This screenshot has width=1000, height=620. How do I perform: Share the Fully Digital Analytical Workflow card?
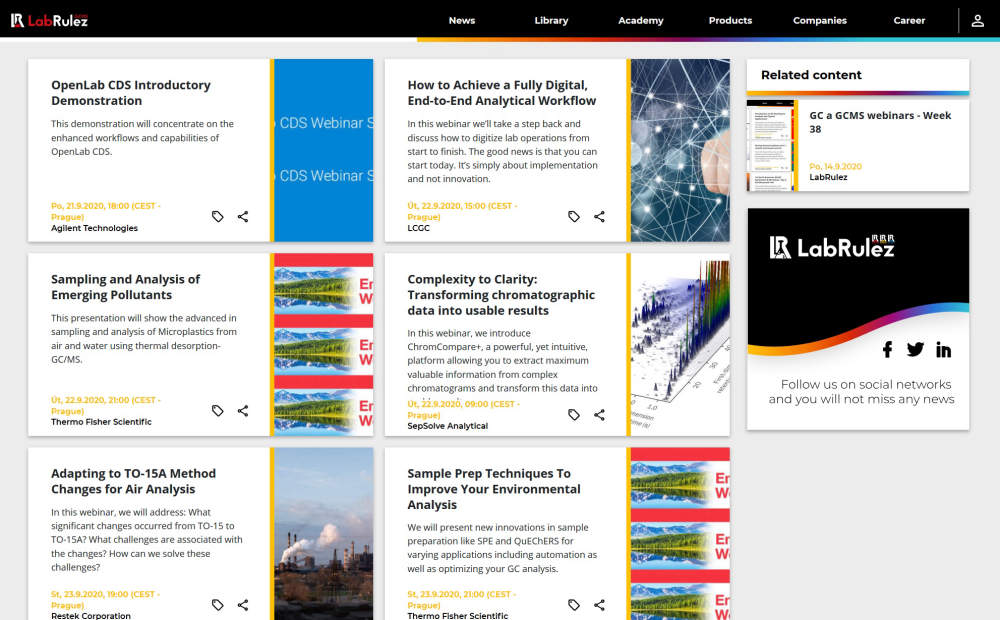(599, 217)
